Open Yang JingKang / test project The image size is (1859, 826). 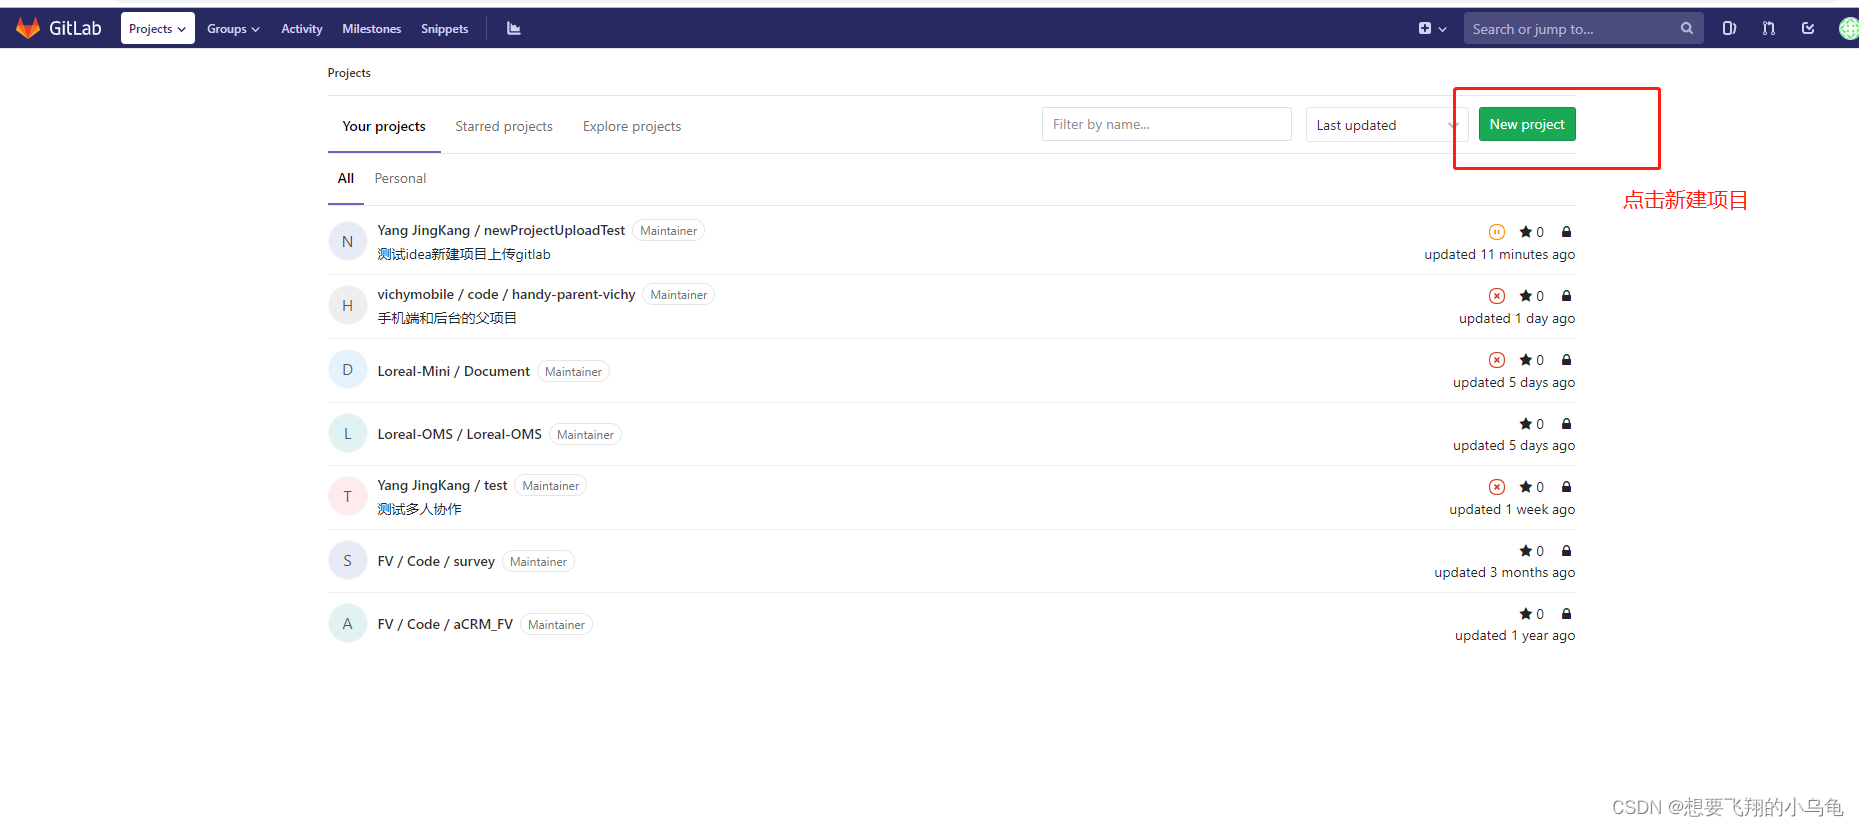click(x=442, y=485)
